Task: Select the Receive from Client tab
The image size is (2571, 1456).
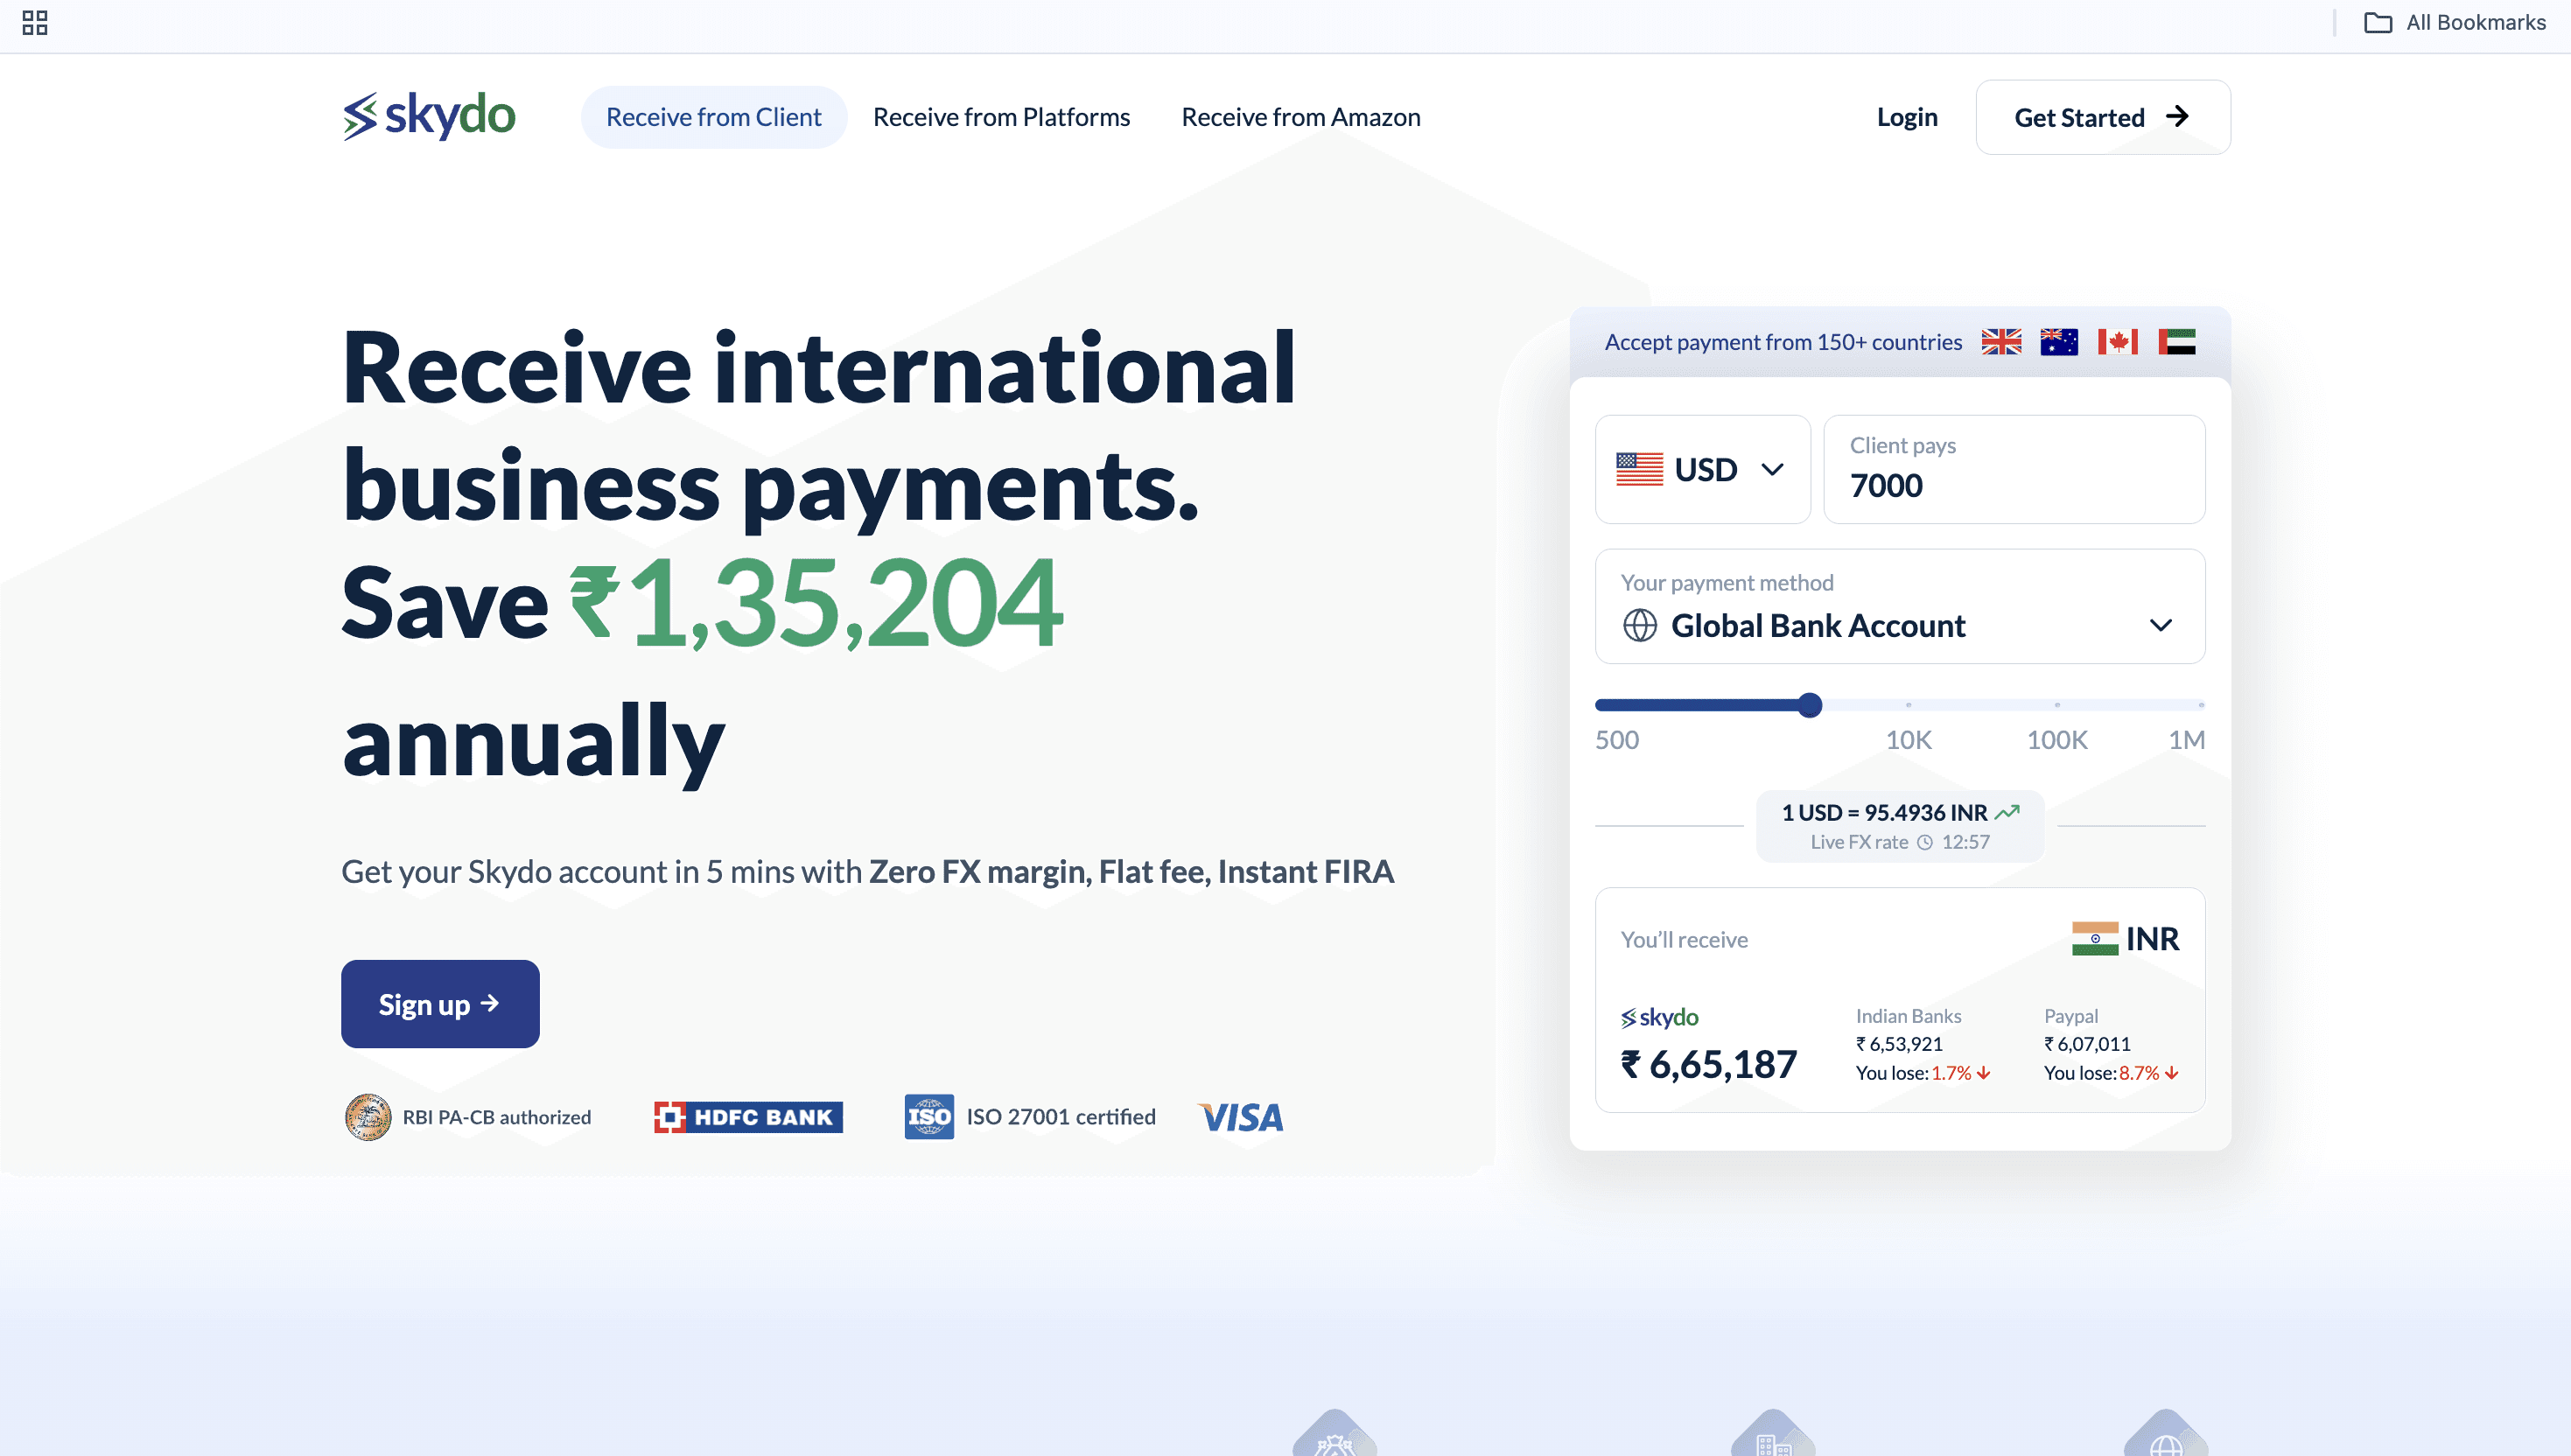Action: pos(713,117)
